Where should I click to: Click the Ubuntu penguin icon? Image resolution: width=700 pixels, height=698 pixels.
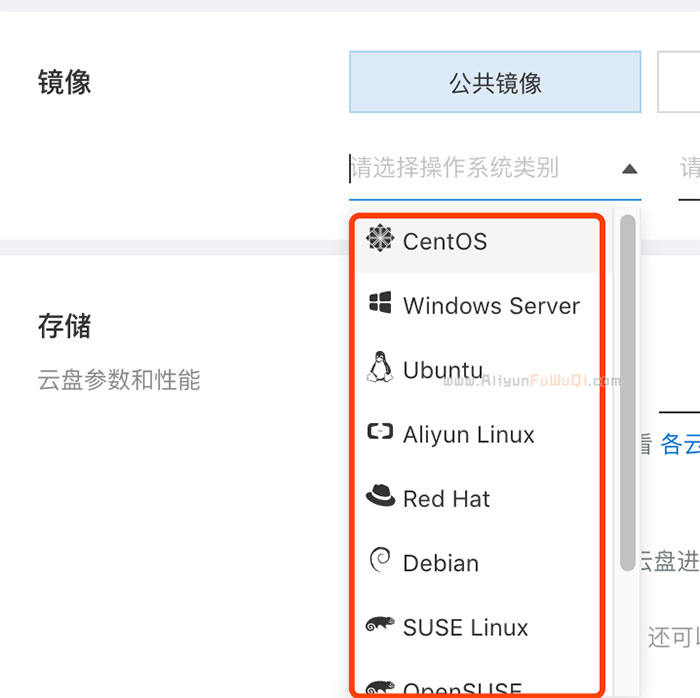point(380,368)
